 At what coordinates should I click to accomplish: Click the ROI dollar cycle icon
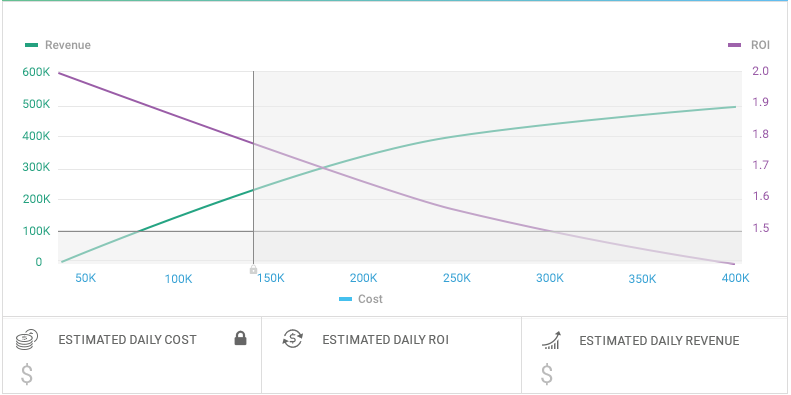coord(293,338)
